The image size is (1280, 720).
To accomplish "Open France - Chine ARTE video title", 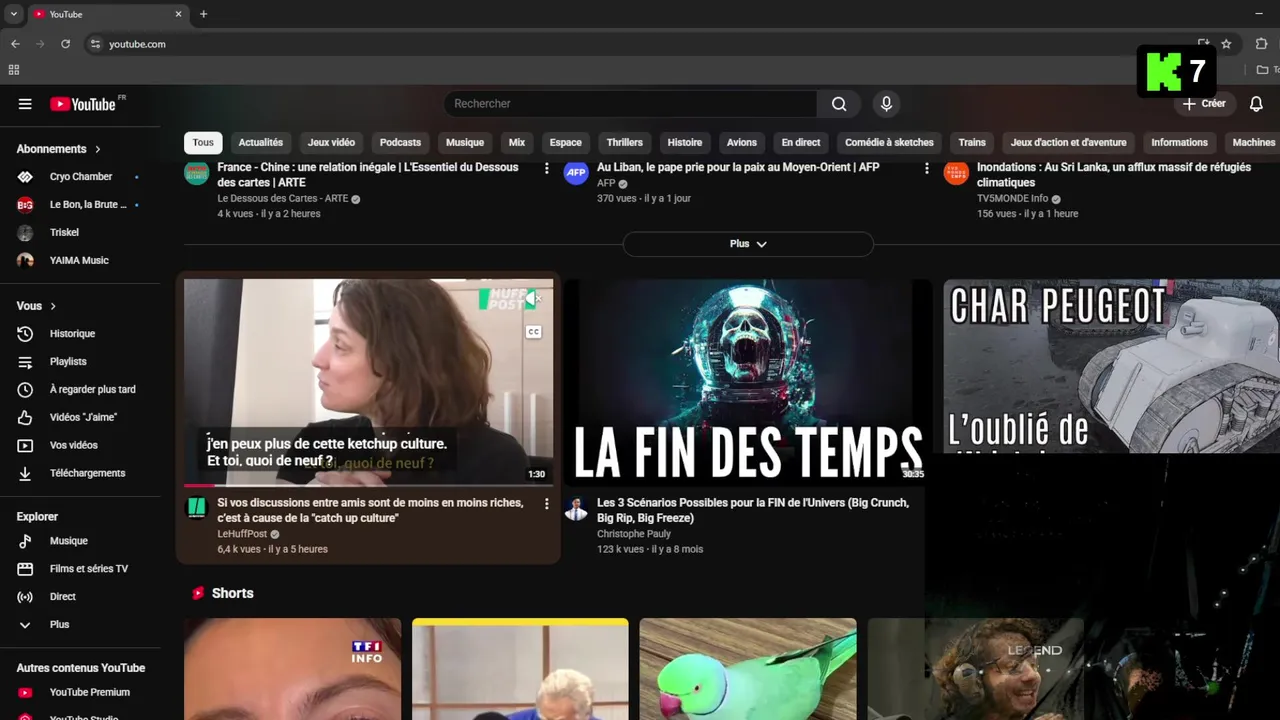I will tap(368, 175).
